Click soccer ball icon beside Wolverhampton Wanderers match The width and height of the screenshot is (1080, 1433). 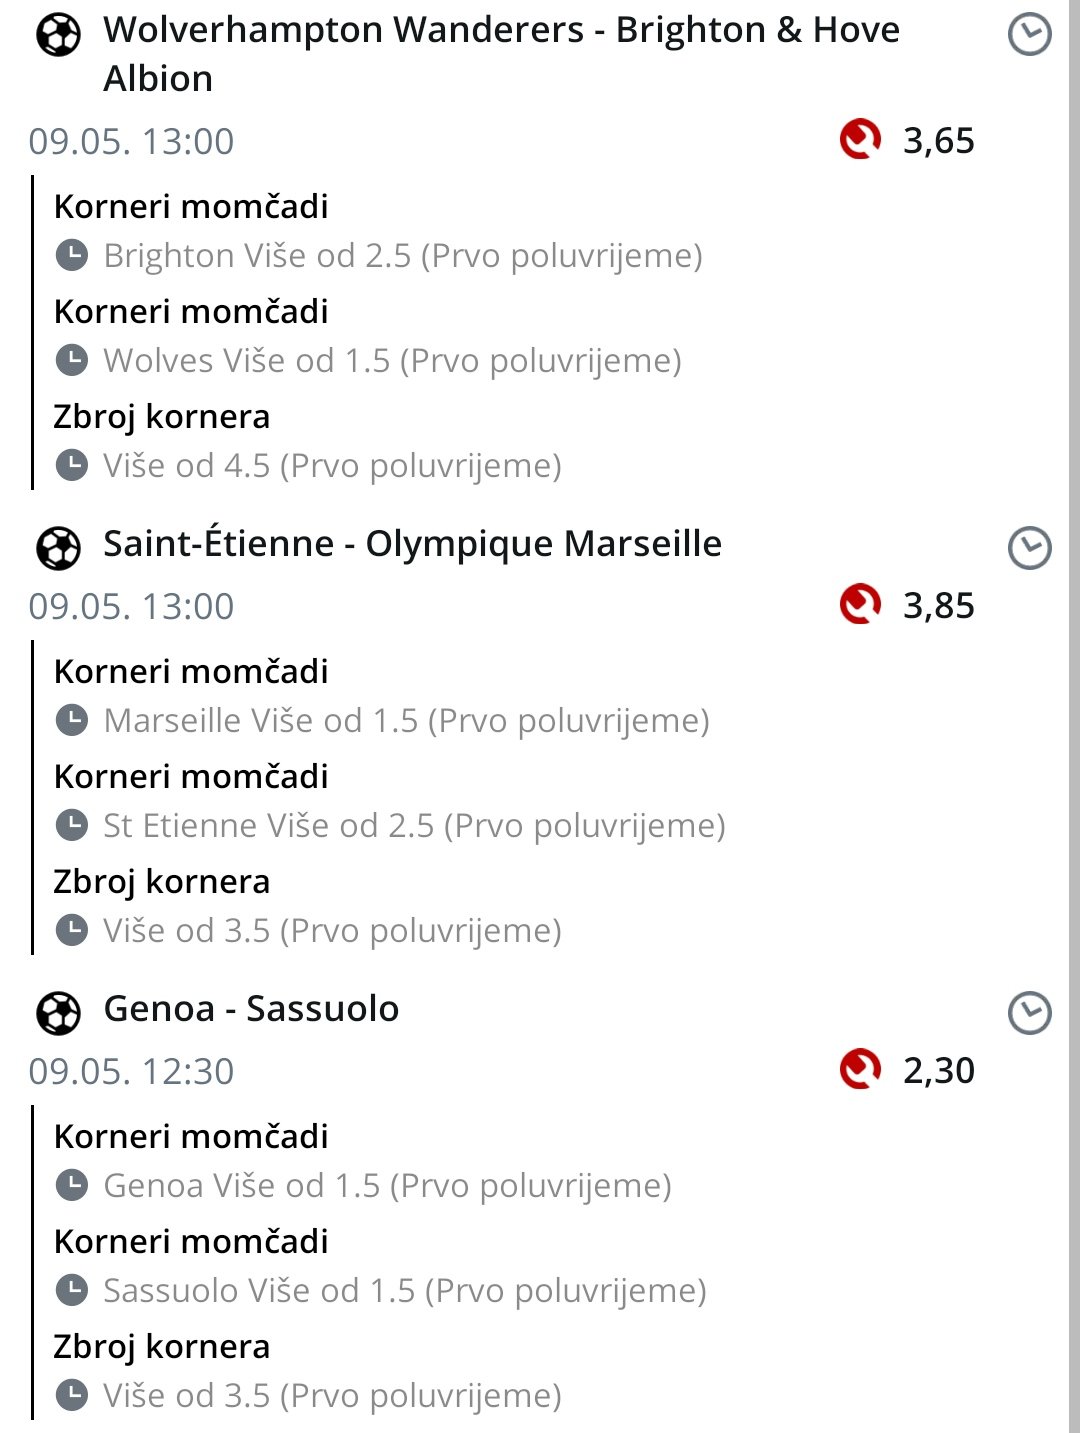pos(58,37)
